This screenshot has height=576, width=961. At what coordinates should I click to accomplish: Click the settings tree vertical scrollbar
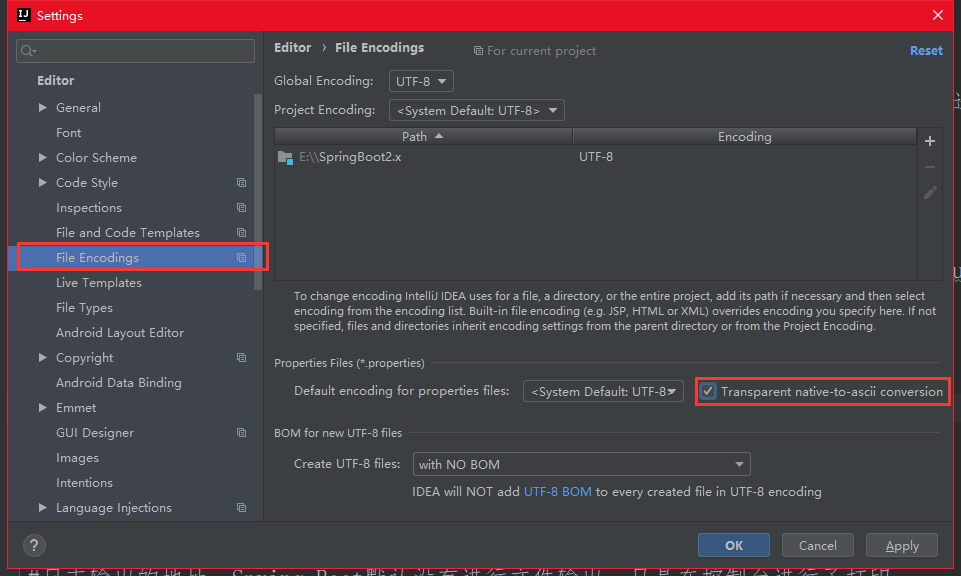[x=258, y=192]
